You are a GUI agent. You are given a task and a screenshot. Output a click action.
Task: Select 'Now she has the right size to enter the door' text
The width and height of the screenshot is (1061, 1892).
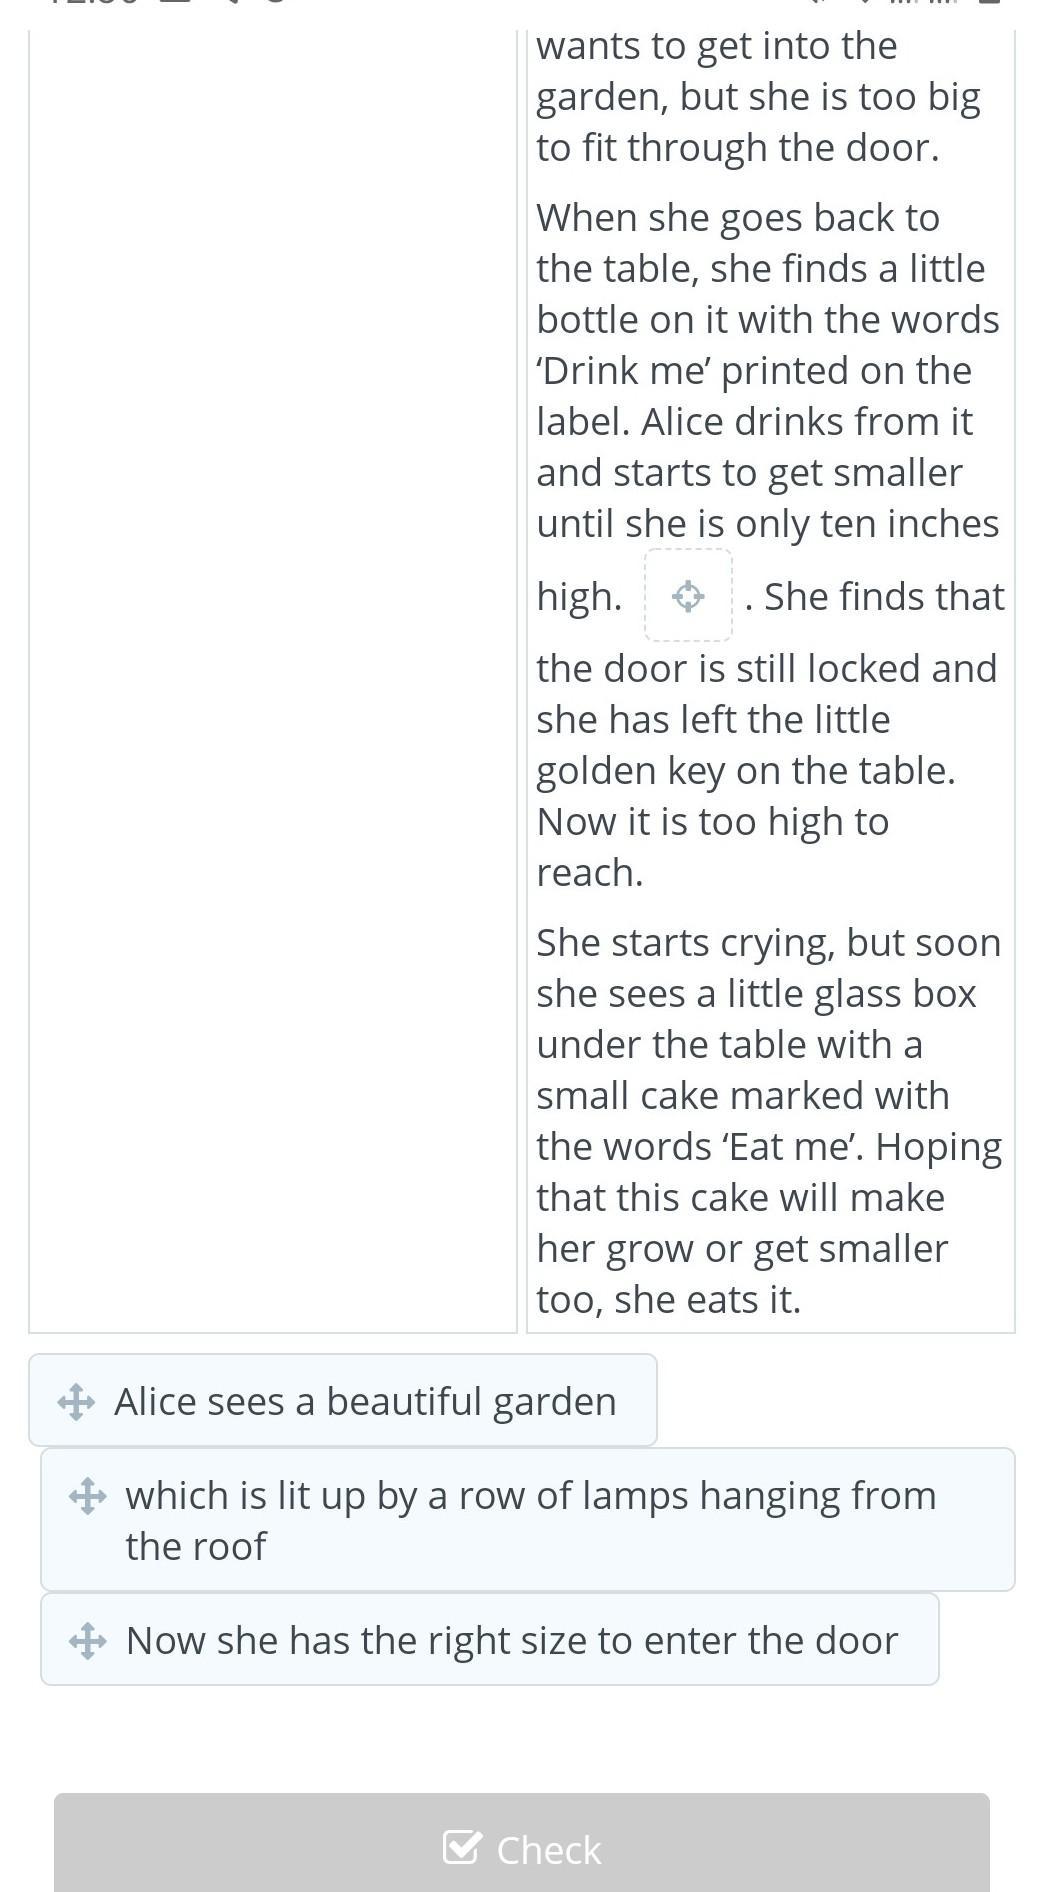click(511, 1640)
